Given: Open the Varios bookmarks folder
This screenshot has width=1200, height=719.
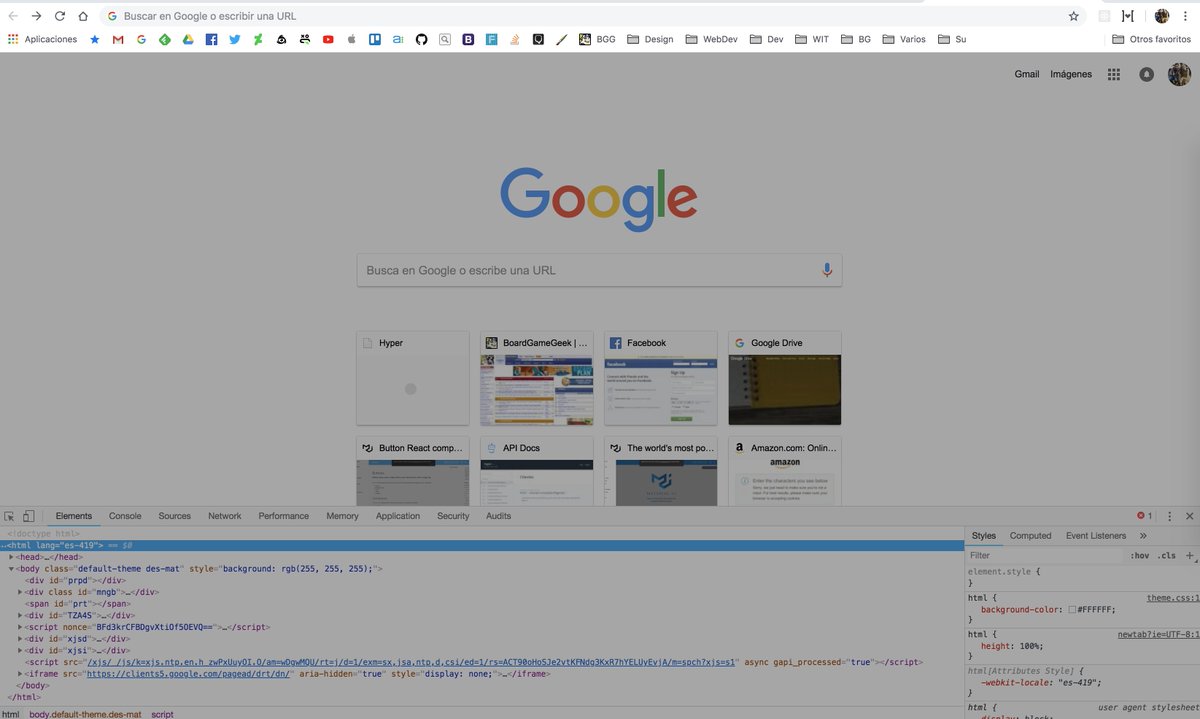Looking at the screenshot, I should click(x=903, y=40).
